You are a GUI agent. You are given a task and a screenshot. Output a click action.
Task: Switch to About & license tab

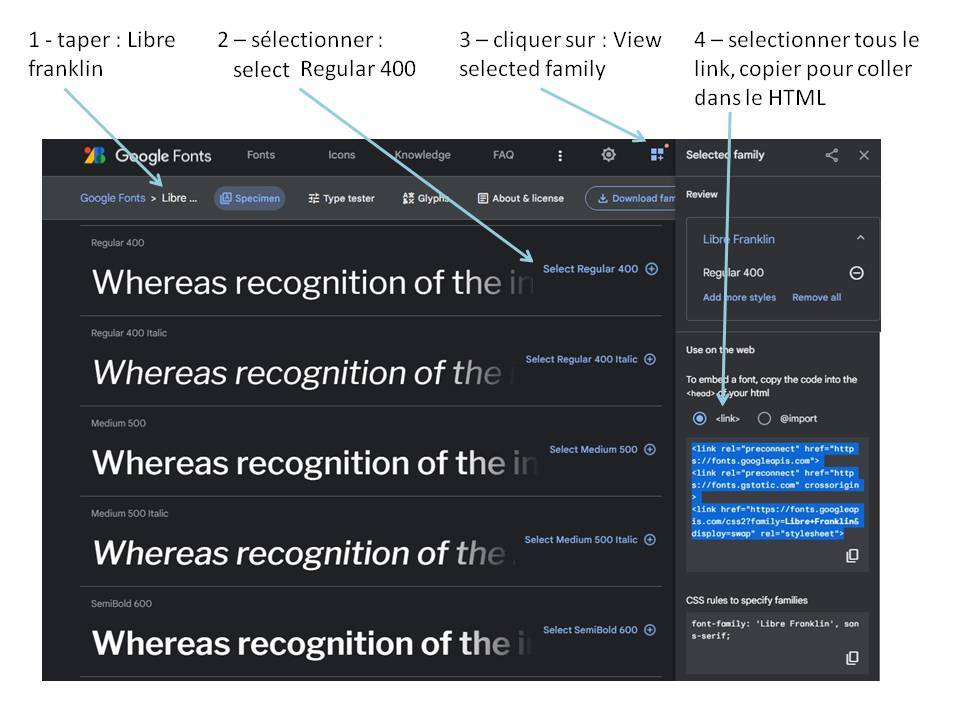520,198
